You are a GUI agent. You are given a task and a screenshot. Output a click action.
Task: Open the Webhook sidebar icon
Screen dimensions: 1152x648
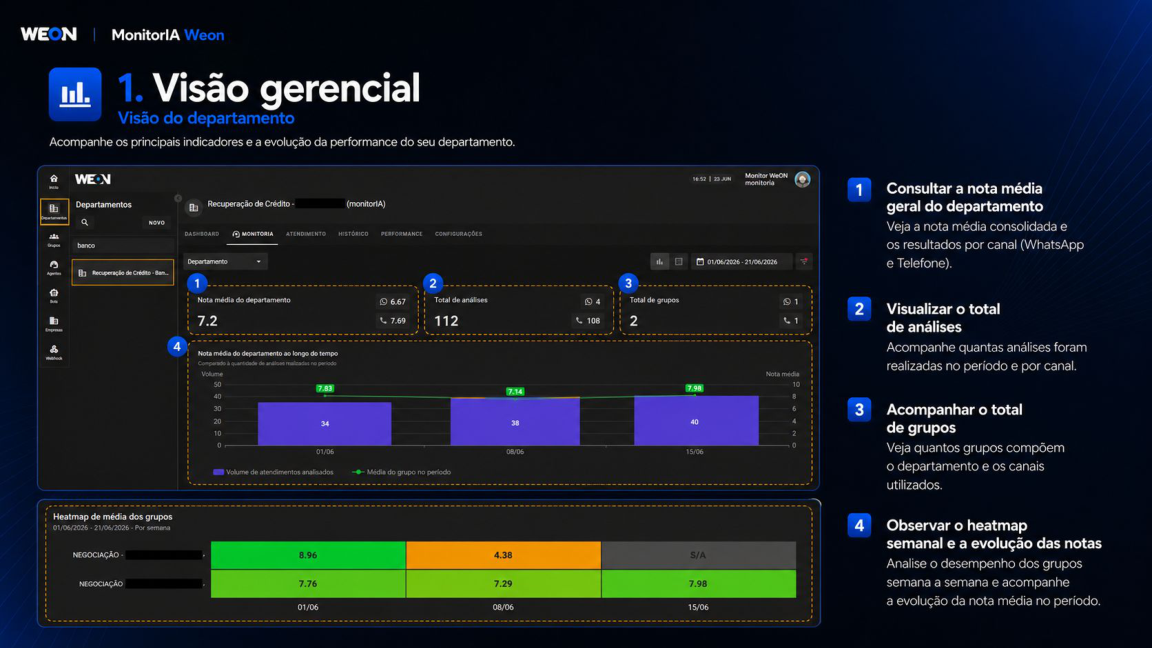click(x=54, y=353)
